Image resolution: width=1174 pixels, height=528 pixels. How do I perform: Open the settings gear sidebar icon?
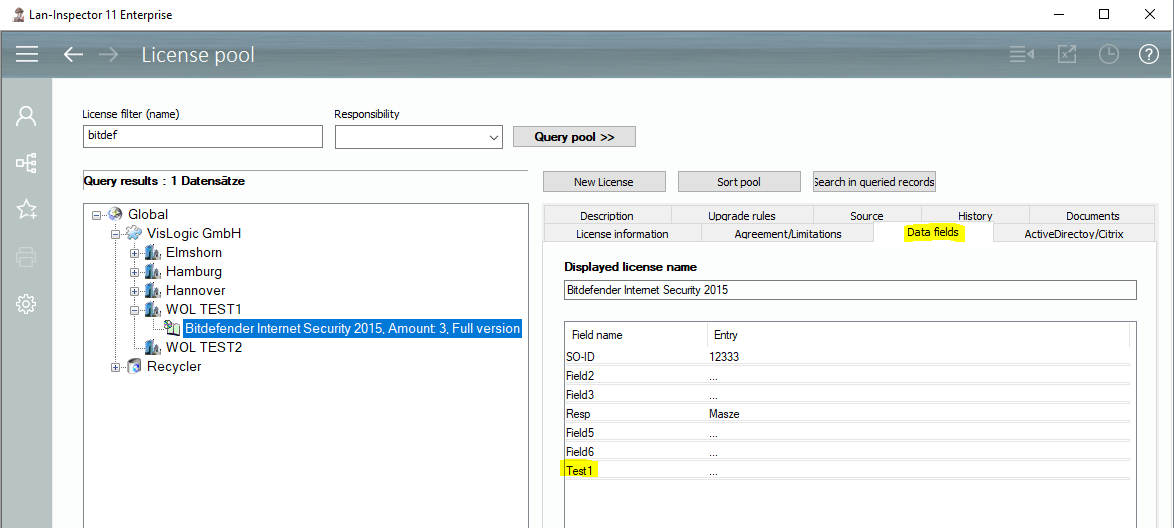[x=27, y=304]
